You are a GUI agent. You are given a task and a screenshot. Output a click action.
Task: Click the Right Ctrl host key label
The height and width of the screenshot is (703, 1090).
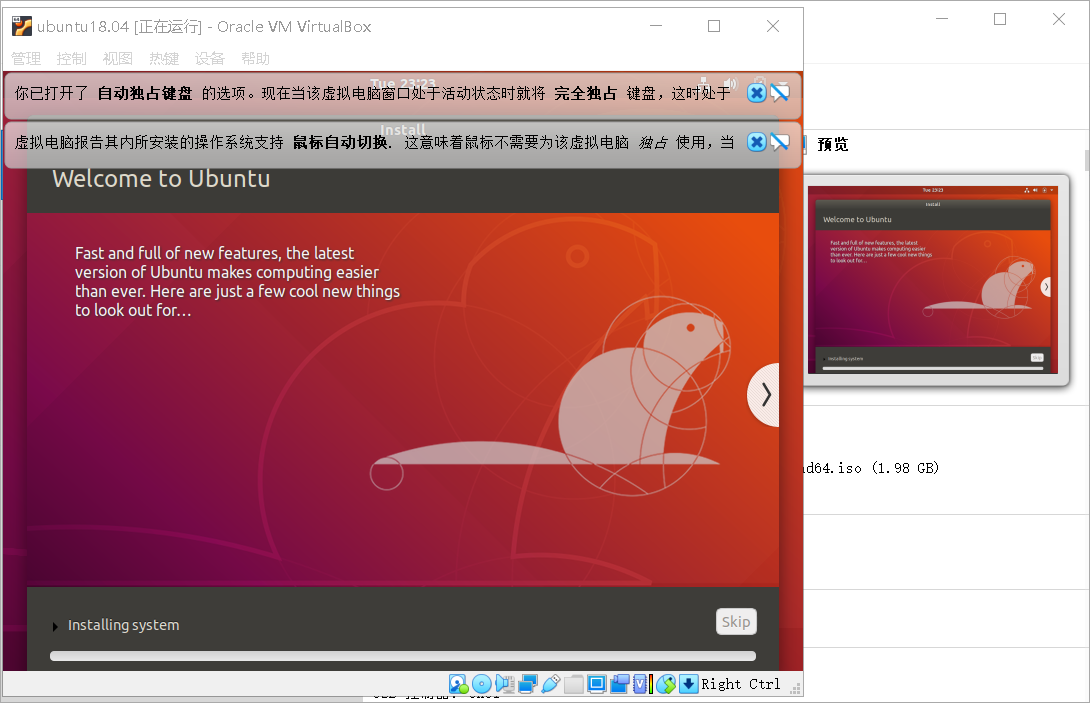[x=740, y=684]
